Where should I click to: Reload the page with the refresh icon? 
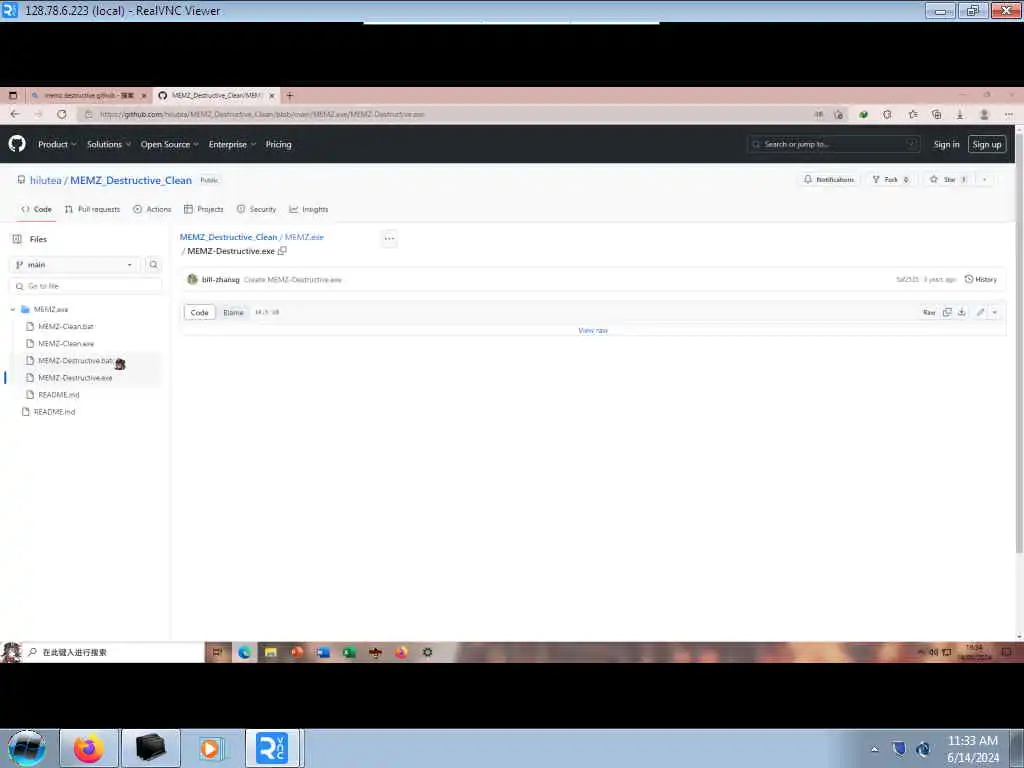61,114
